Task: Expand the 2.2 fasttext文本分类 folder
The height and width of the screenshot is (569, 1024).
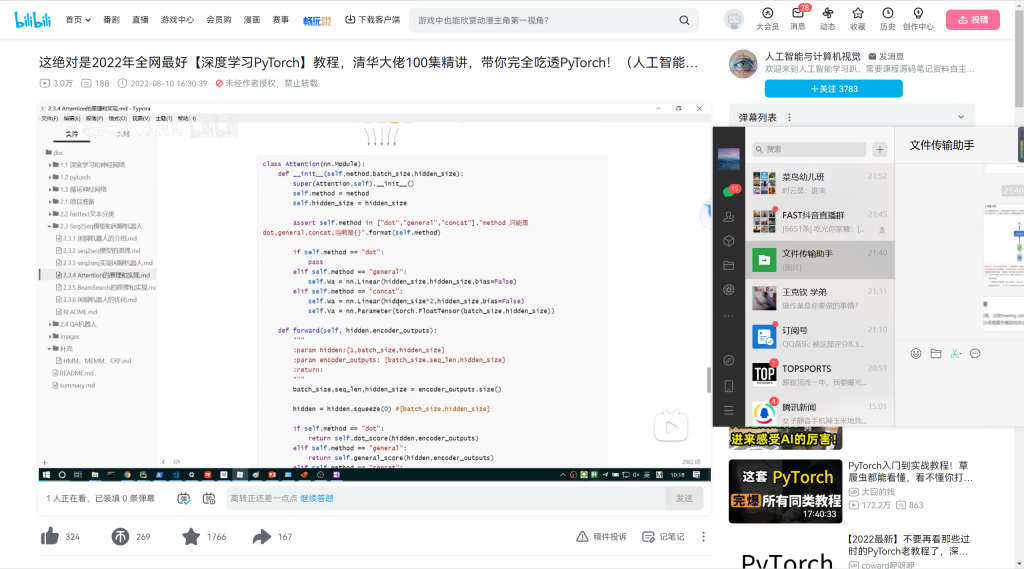Action: point(50,214)
